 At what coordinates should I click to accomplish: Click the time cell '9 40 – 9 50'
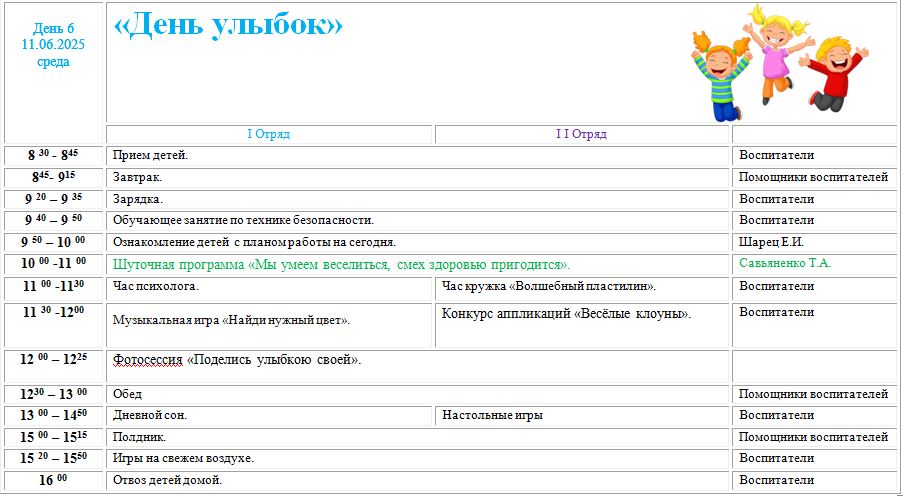[54, 221]
